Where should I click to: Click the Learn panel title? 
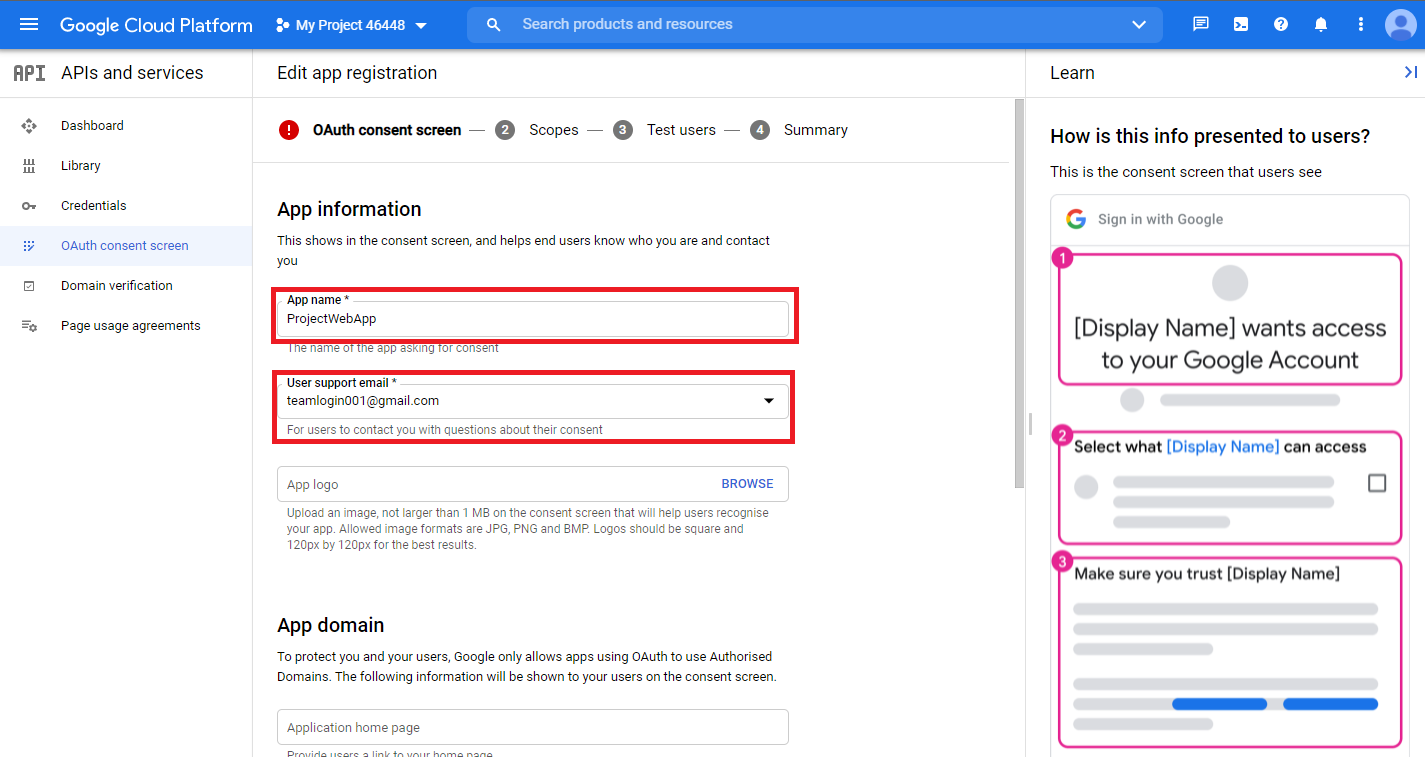(x=1072, y=73)
